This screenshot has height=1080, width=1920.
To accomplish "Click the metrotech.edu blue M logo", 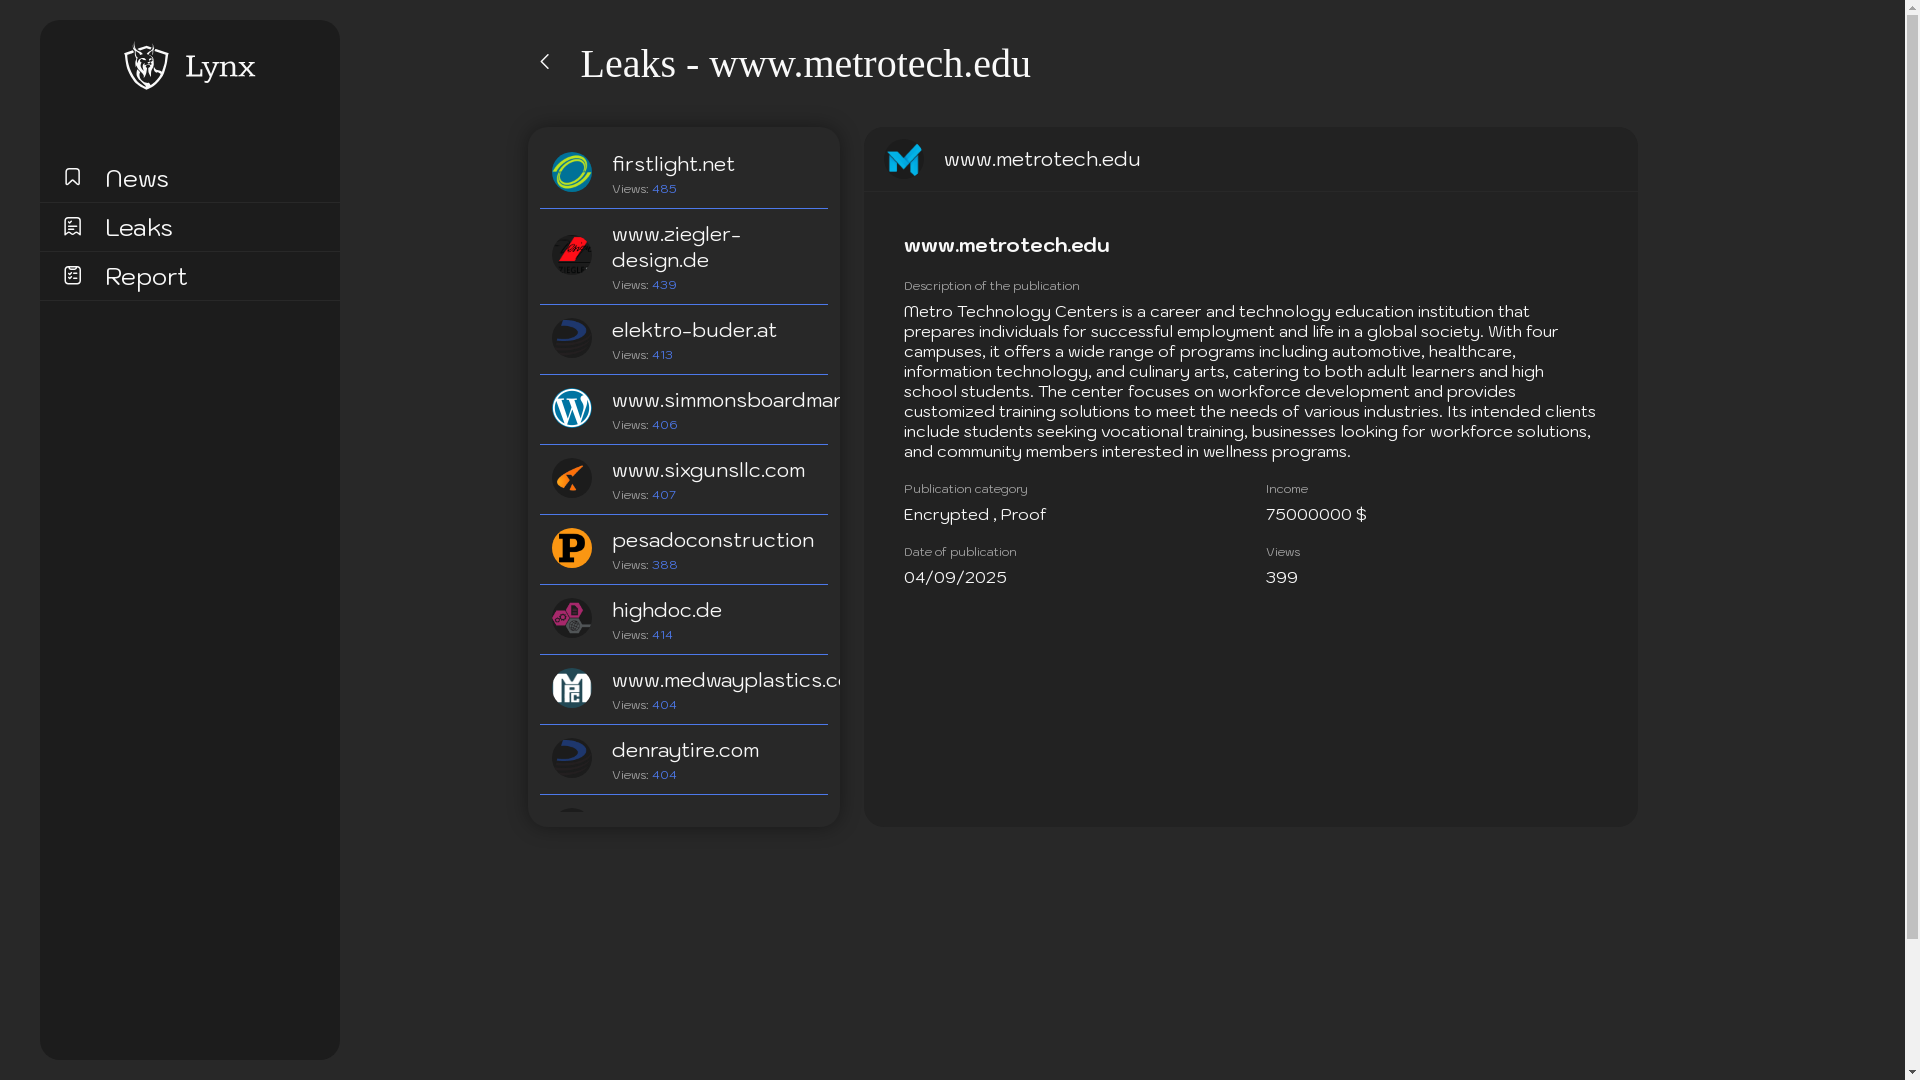I will point(905,159).
